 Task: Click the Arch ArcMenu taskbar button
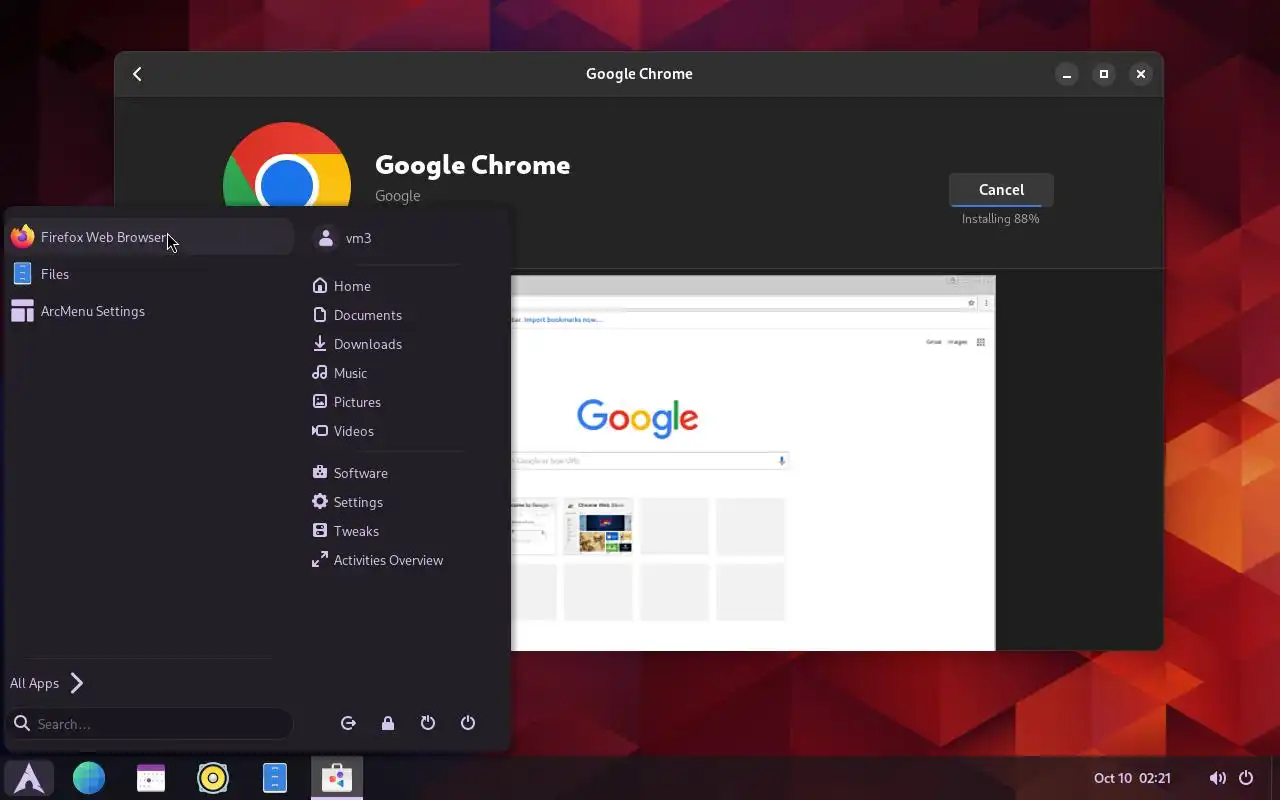pos(29,778)
